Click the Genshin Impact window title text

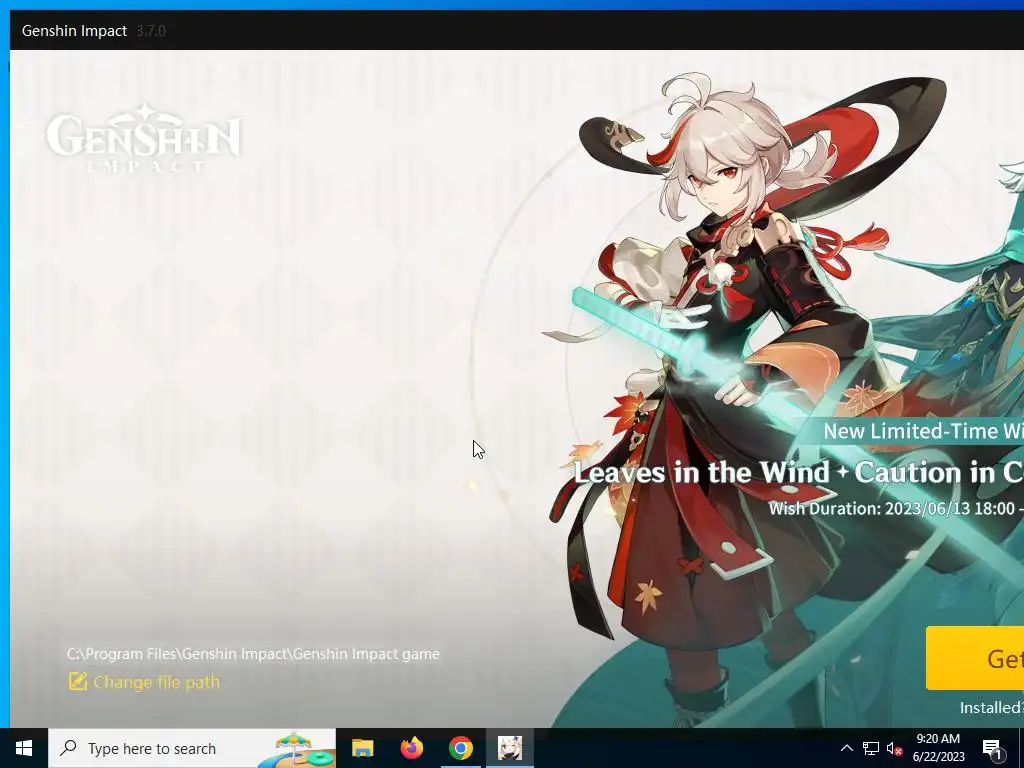pos(74,31)
